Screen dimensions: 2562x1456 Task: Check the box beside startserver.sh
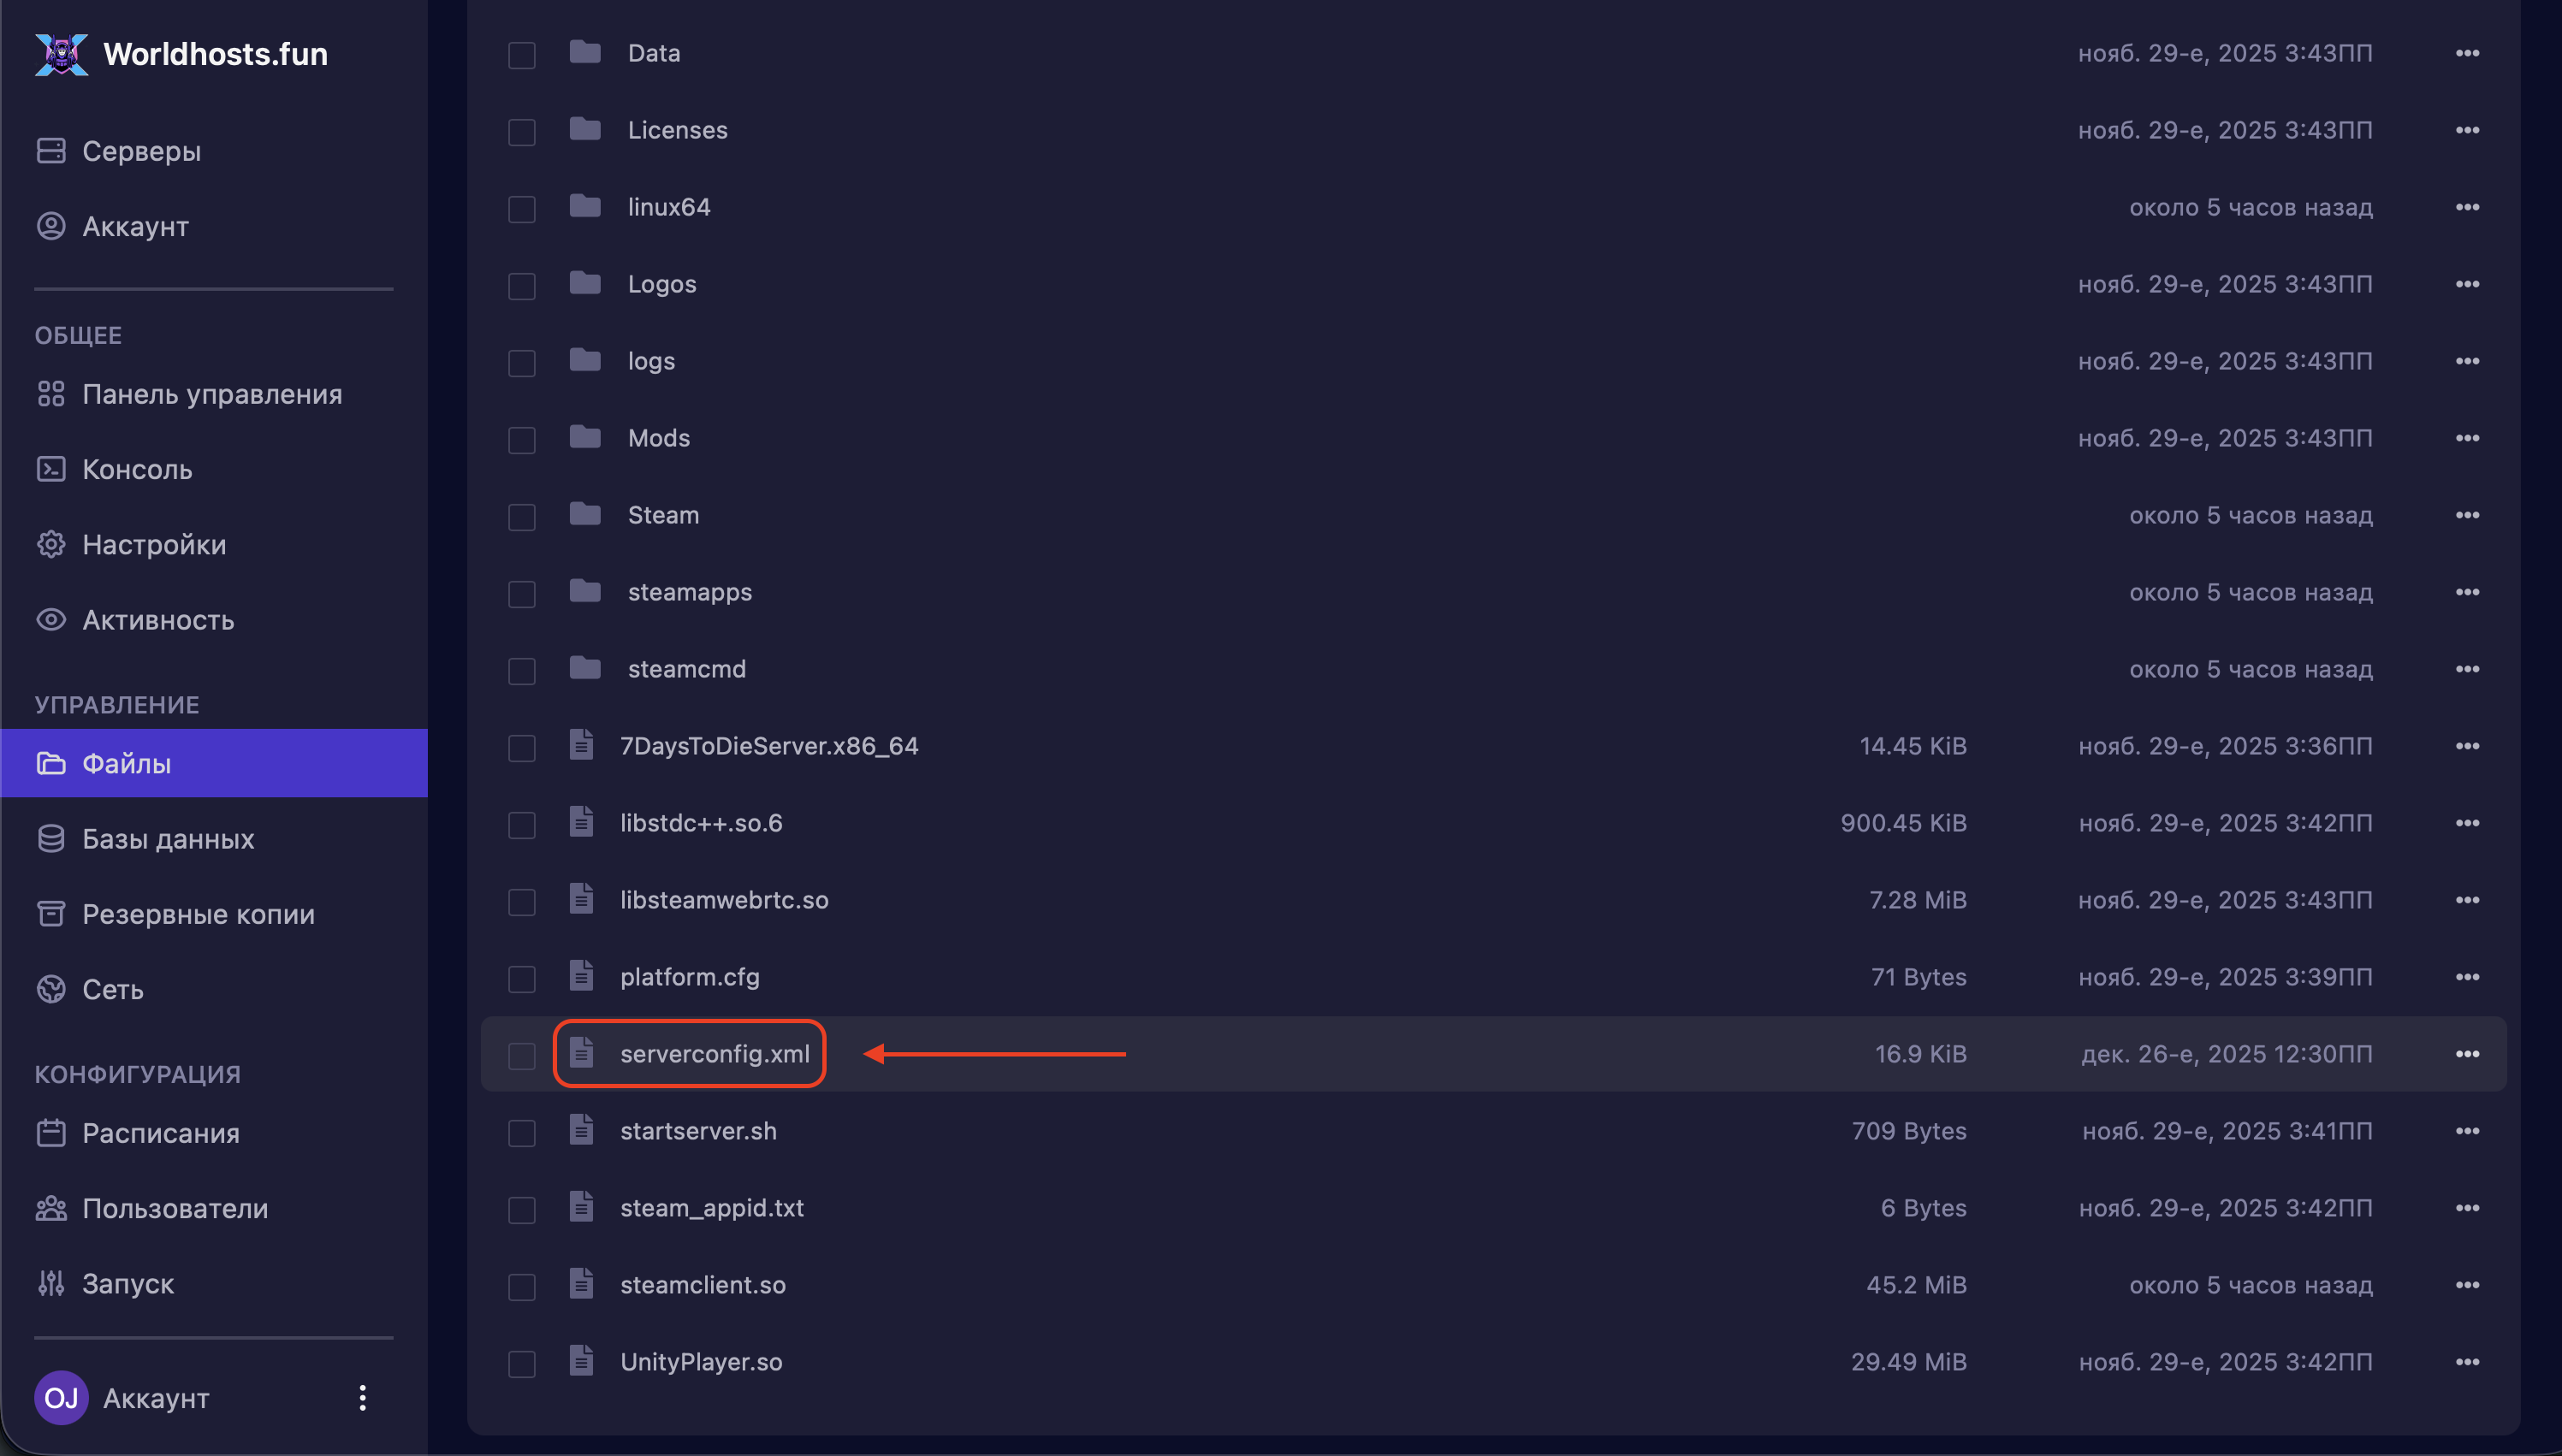click(522, 1133)
